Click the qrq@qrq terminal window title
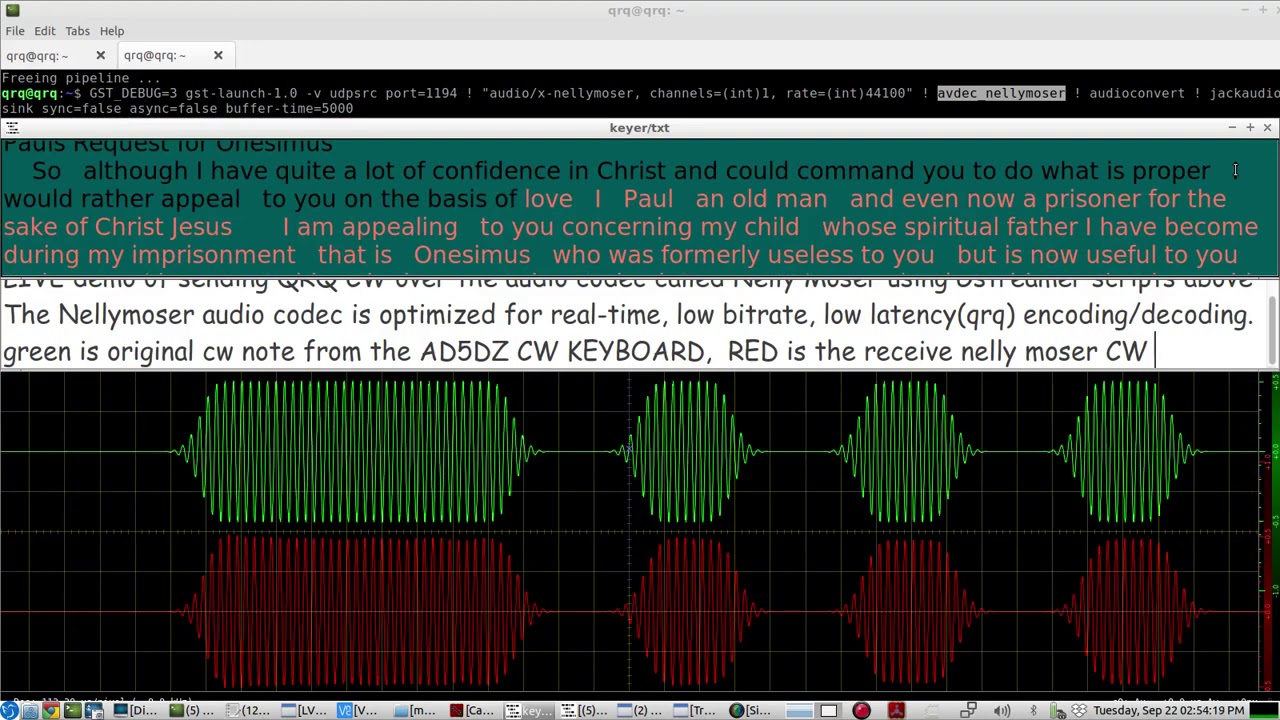The image size is (1280, 720). click(646, 11)
